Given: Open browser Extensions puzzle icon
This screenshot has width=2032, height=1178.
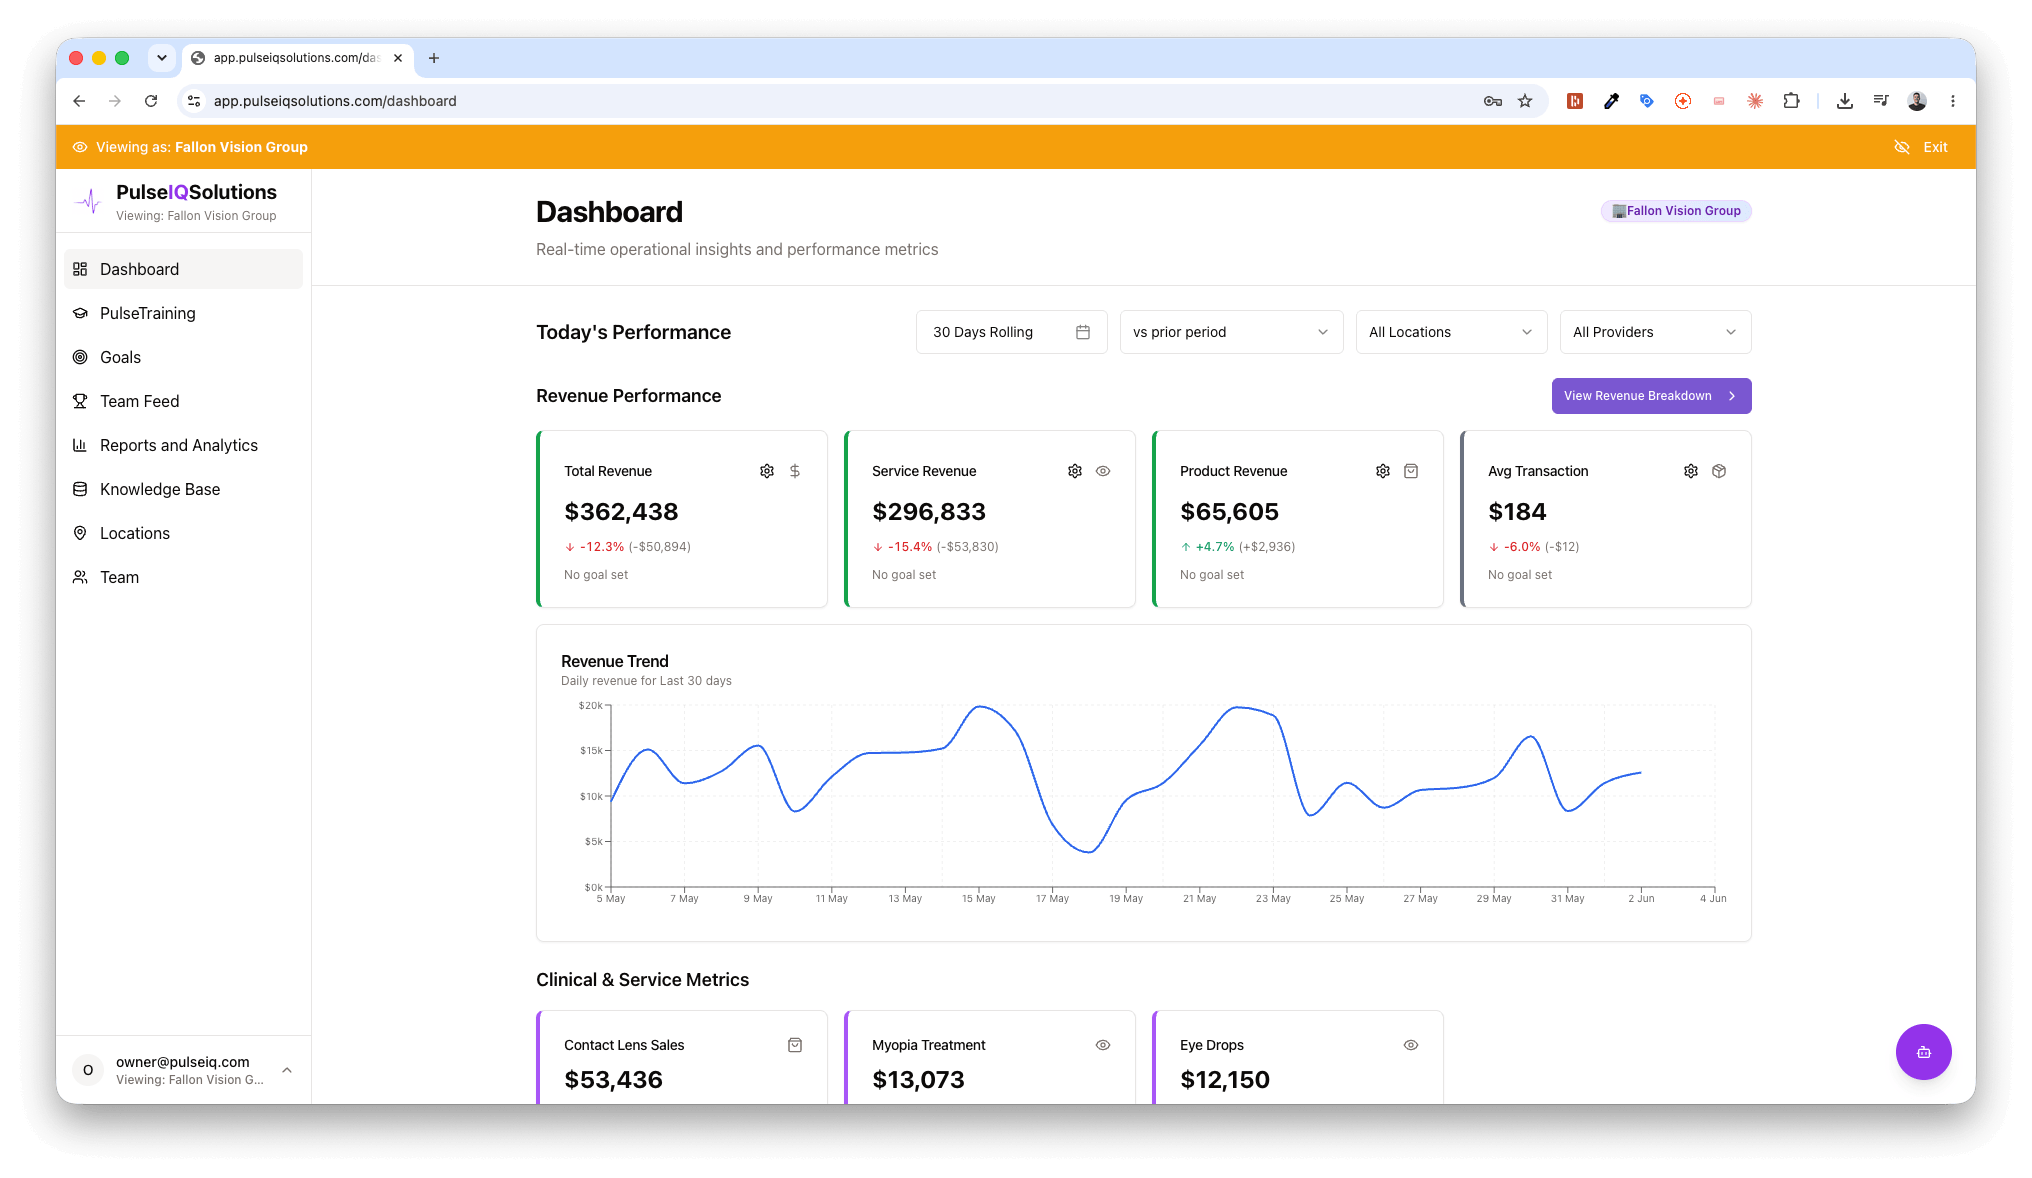Looking at the screenshot, I should click(x=1791, y=101).
